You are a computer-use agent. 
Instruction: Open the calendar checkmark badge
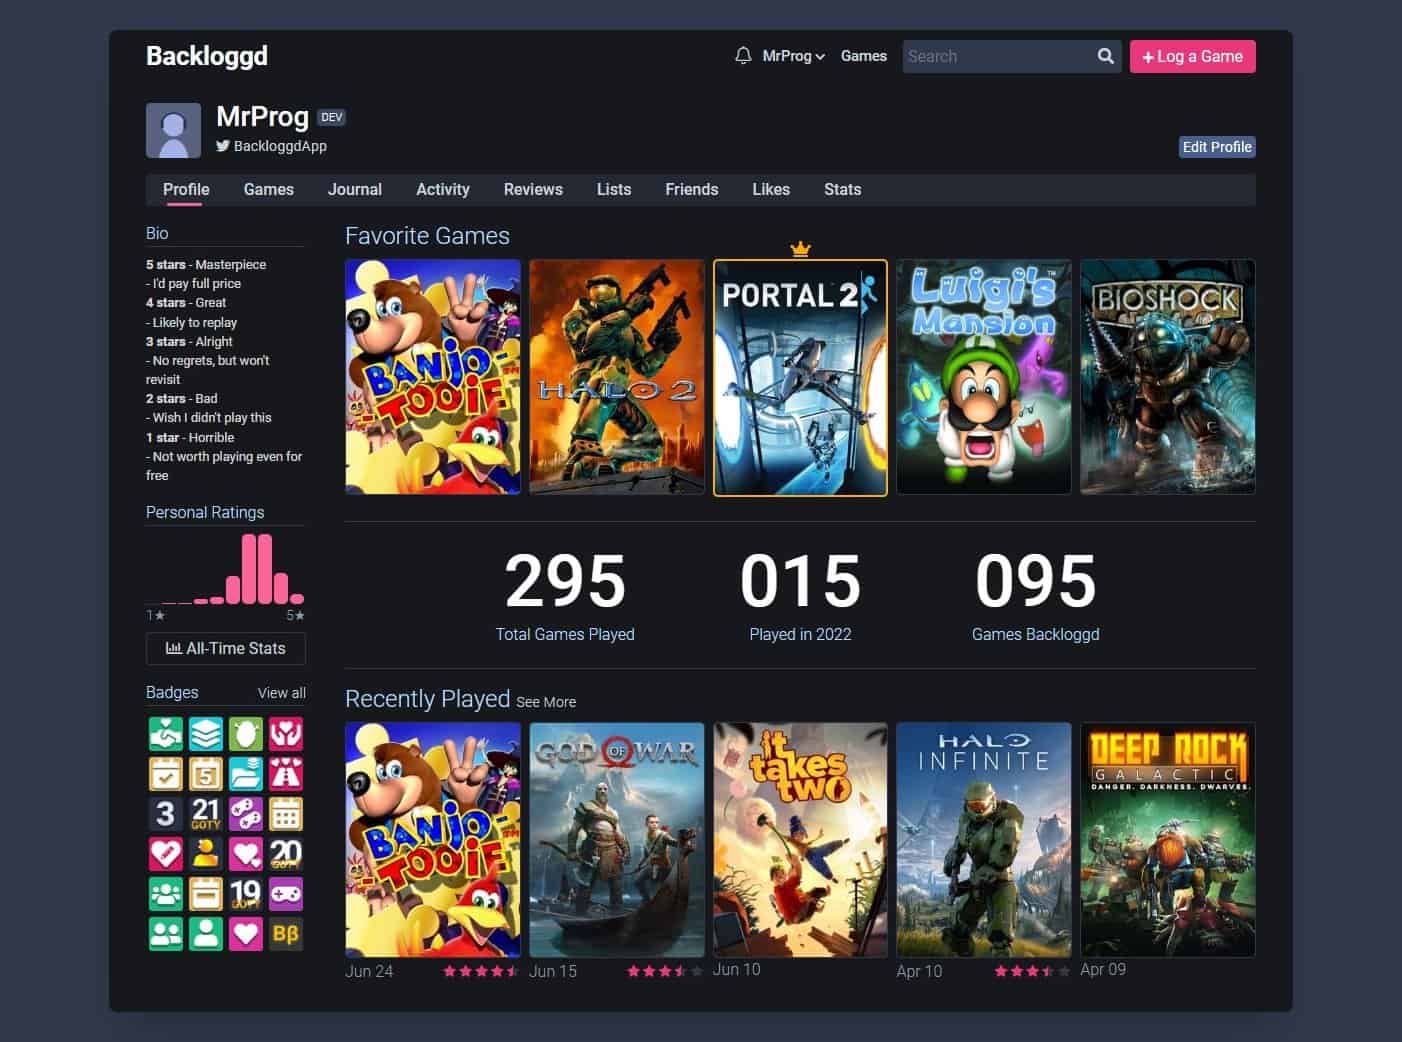[166, 773]
